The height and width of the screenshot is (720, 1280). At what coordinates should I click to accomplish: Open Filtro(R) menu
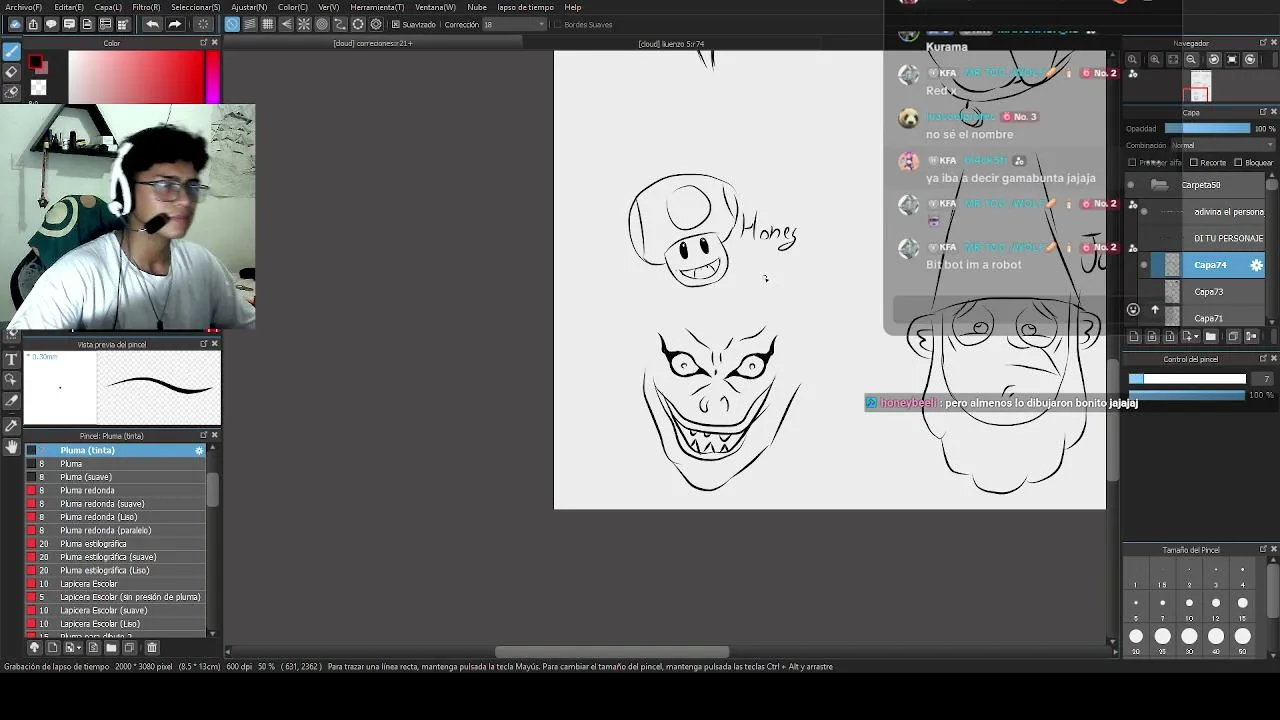[146, 7]
